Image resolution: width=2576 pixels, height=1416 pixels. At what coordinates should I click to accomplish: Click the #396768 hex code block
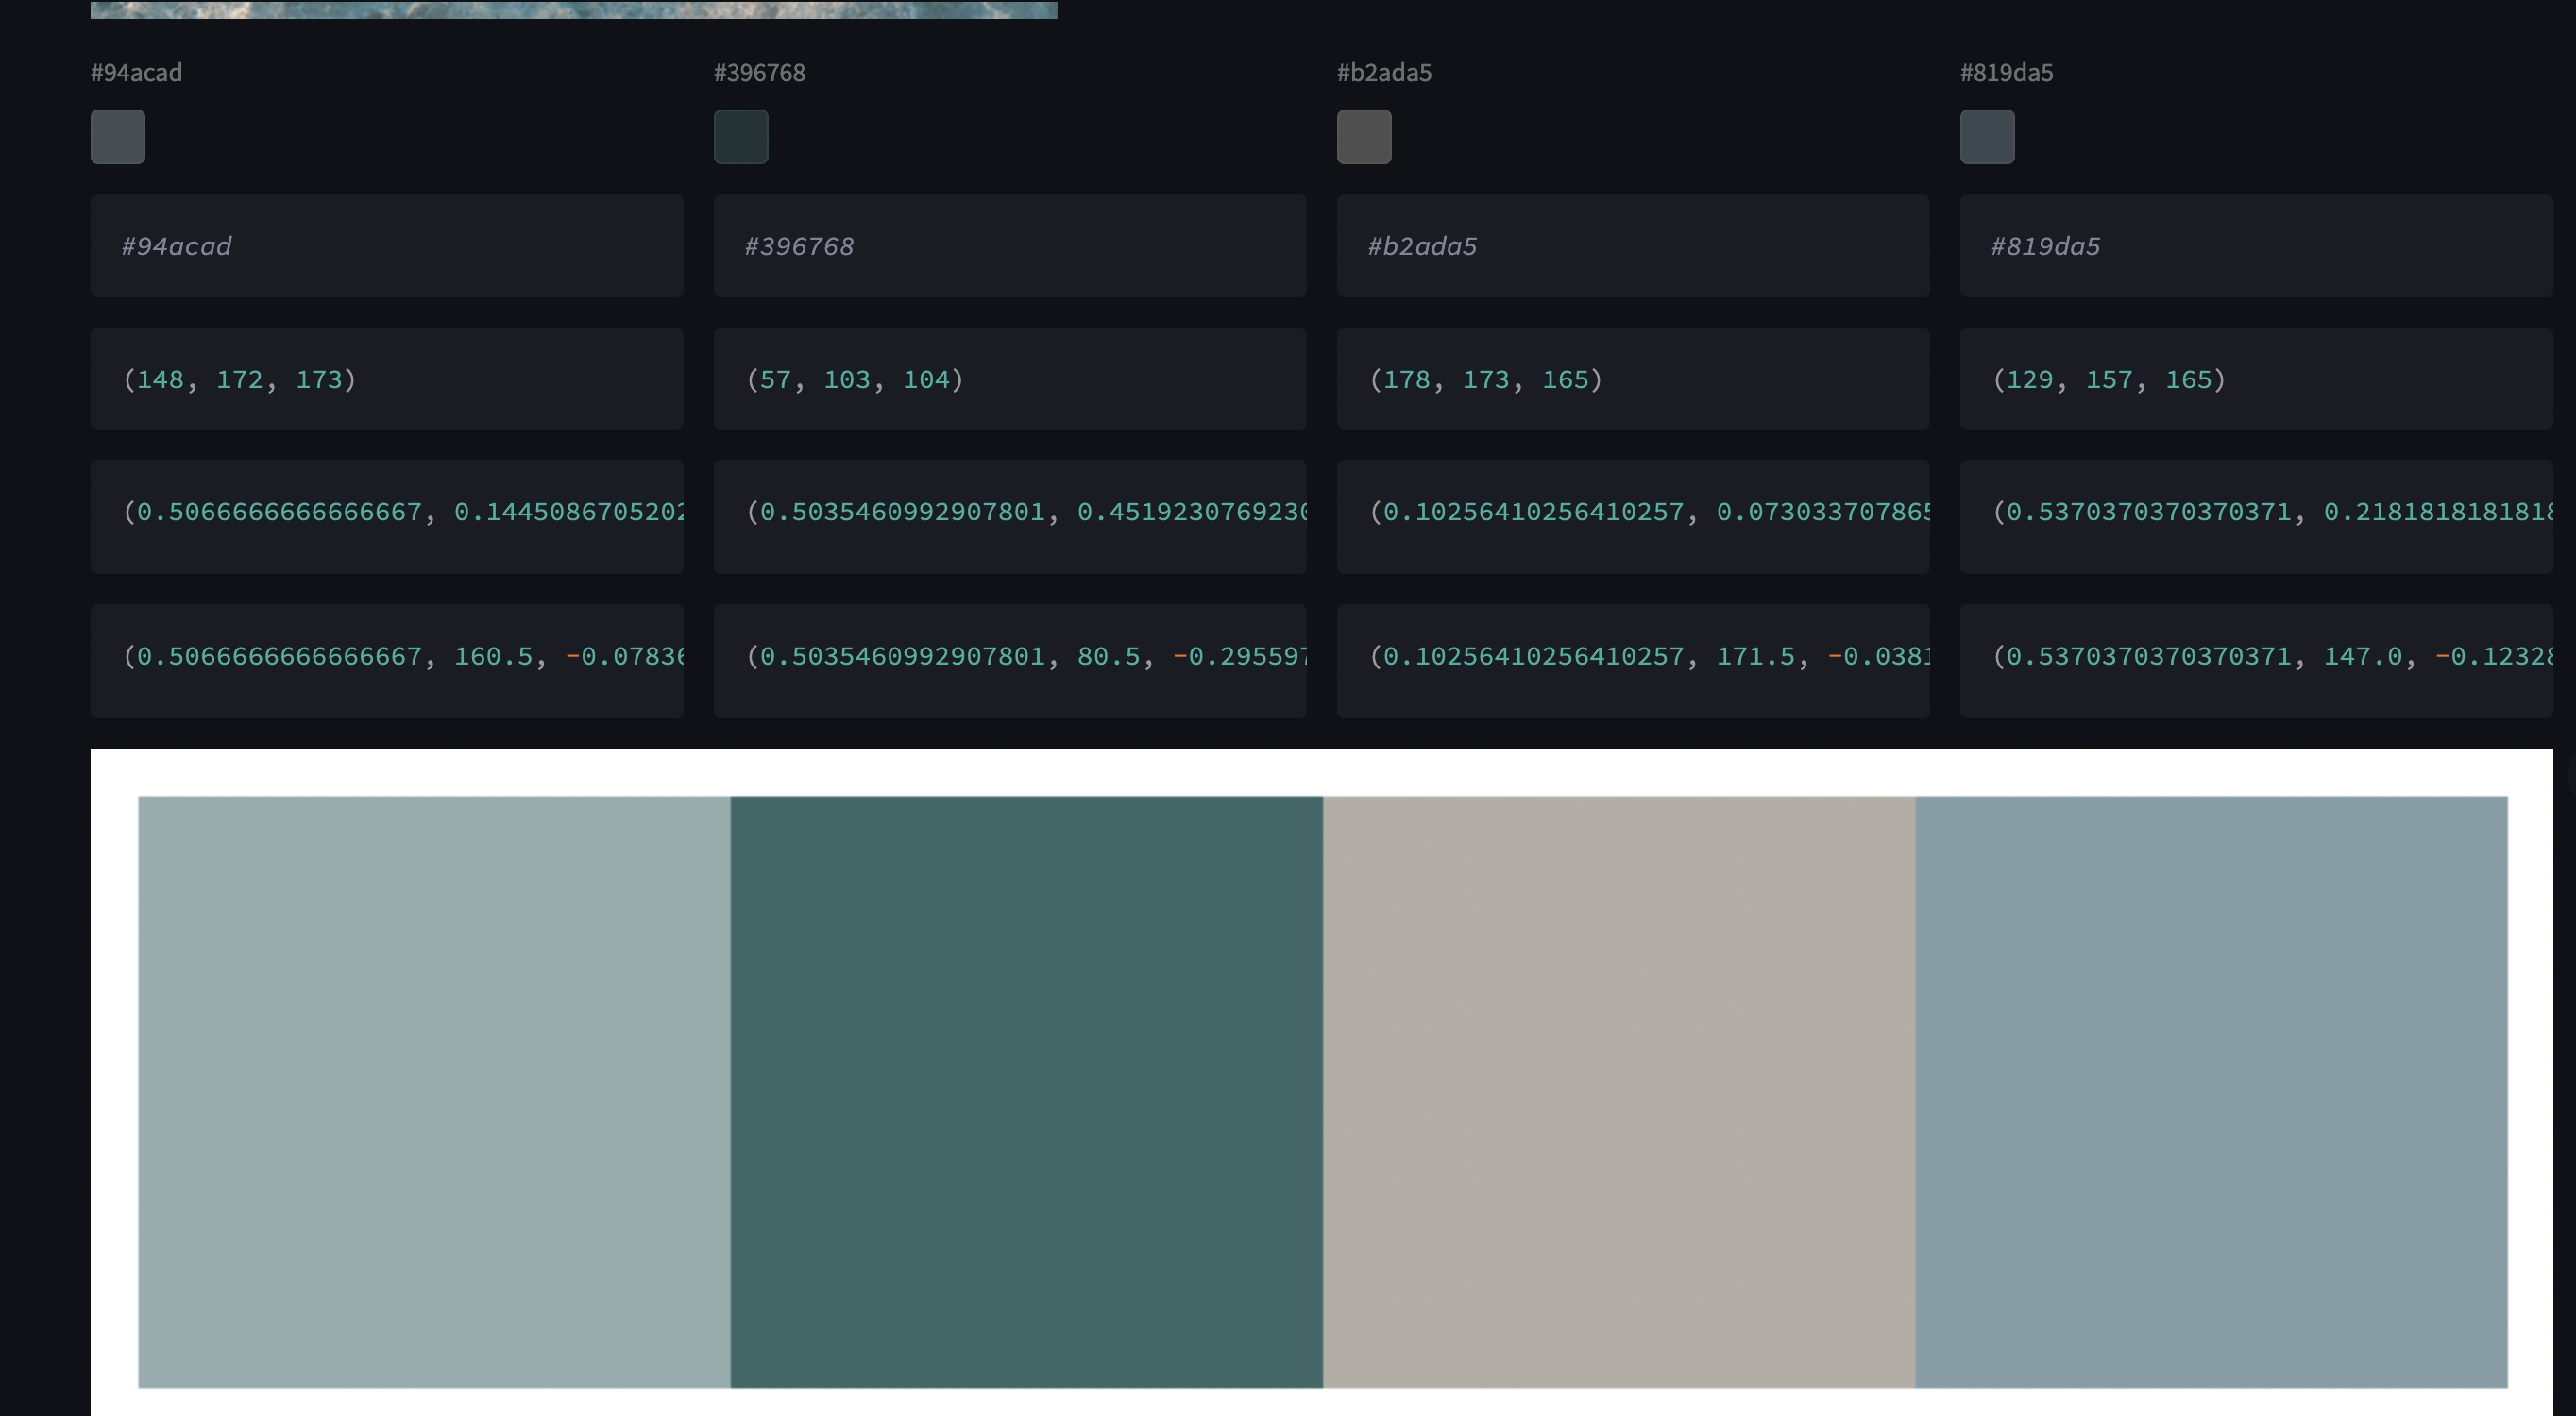coord(1010,246)
